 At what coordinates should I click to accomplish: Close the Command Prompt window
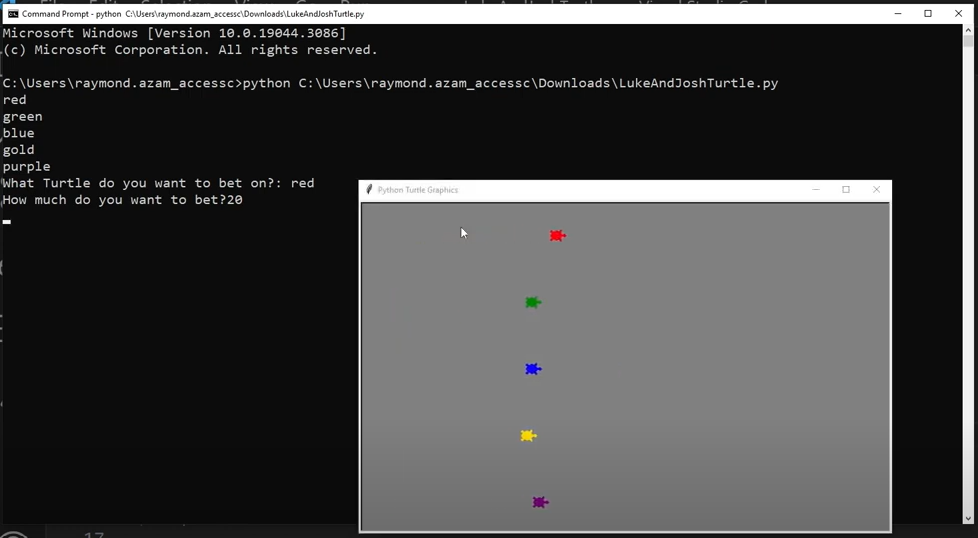point(958,14)
